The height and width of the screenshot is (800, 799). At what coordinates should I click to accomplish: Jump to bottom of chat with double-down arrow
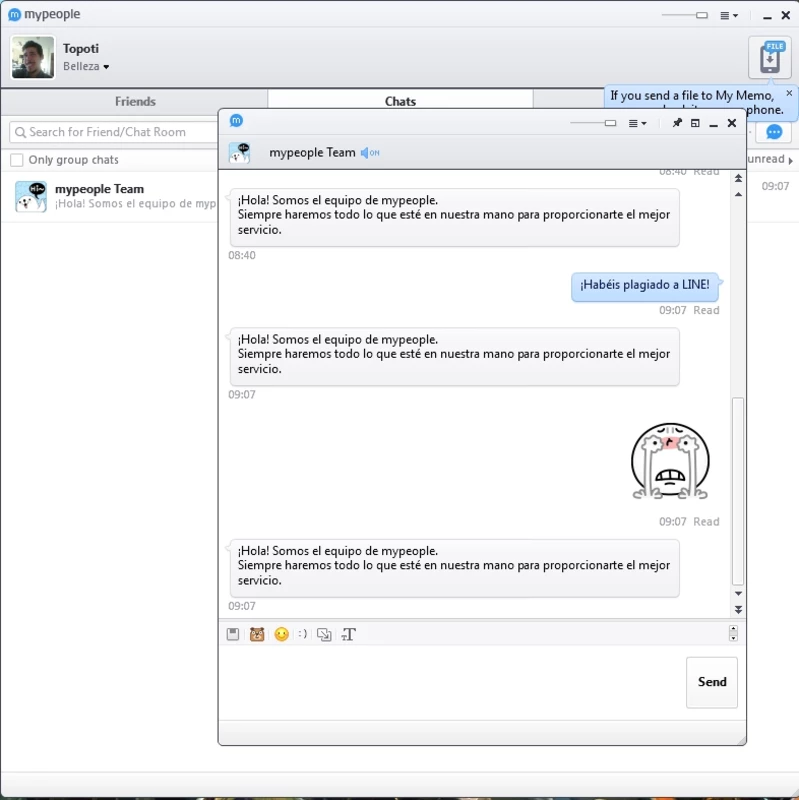pyautogui.click(x=738, y=610)
